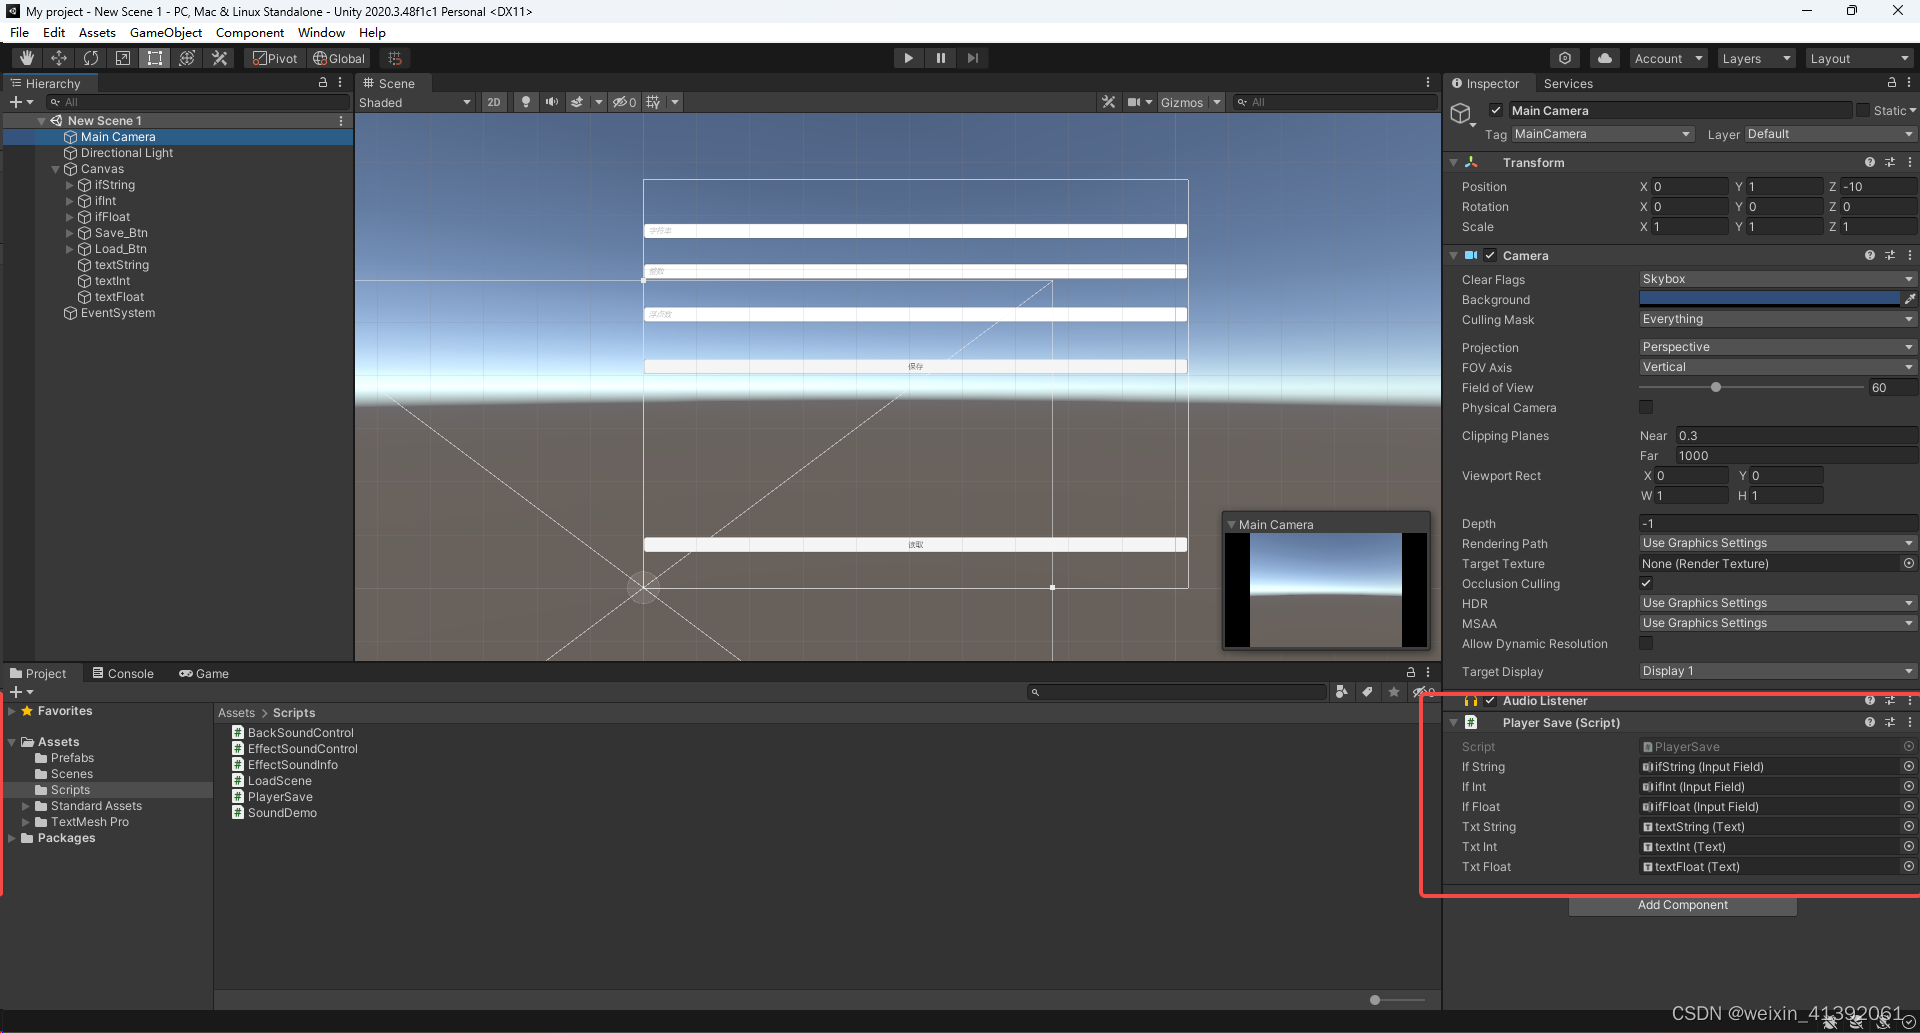Click the Background color swatch
The height and width of the screenshot is (1033, 1920).
point(1770,298)
